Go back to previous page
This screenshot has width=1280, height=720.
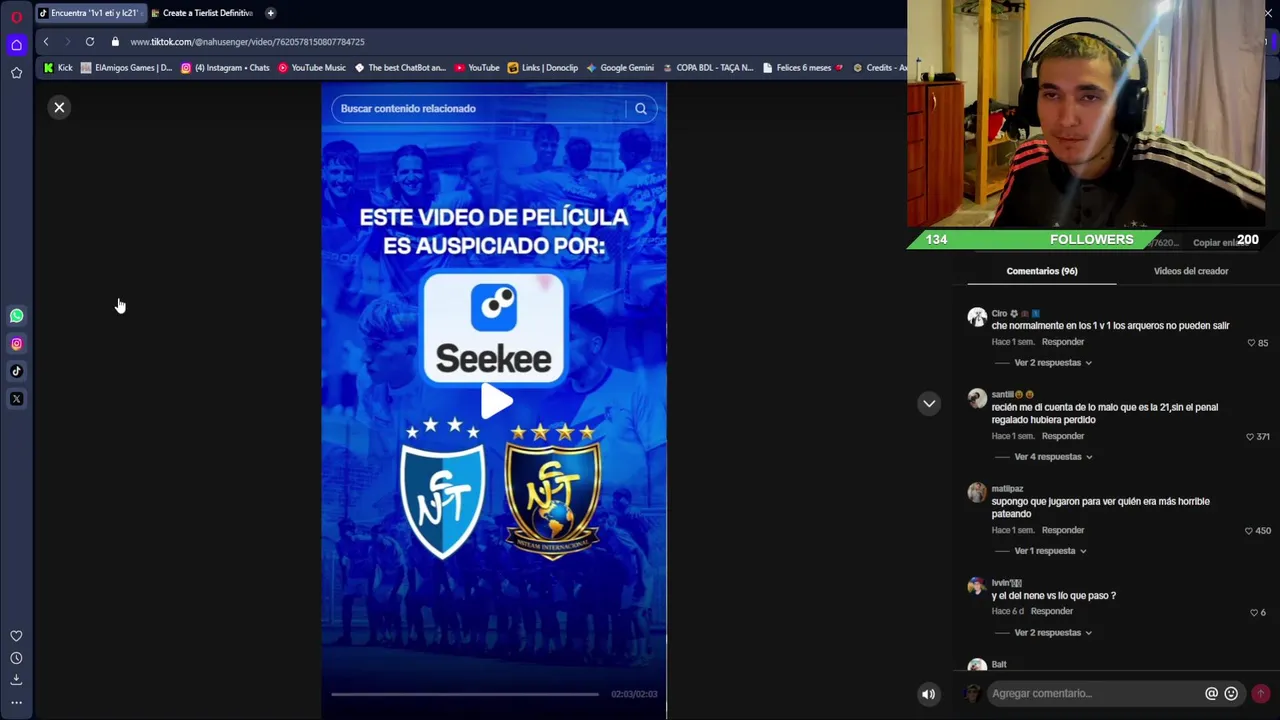point(46,42)
